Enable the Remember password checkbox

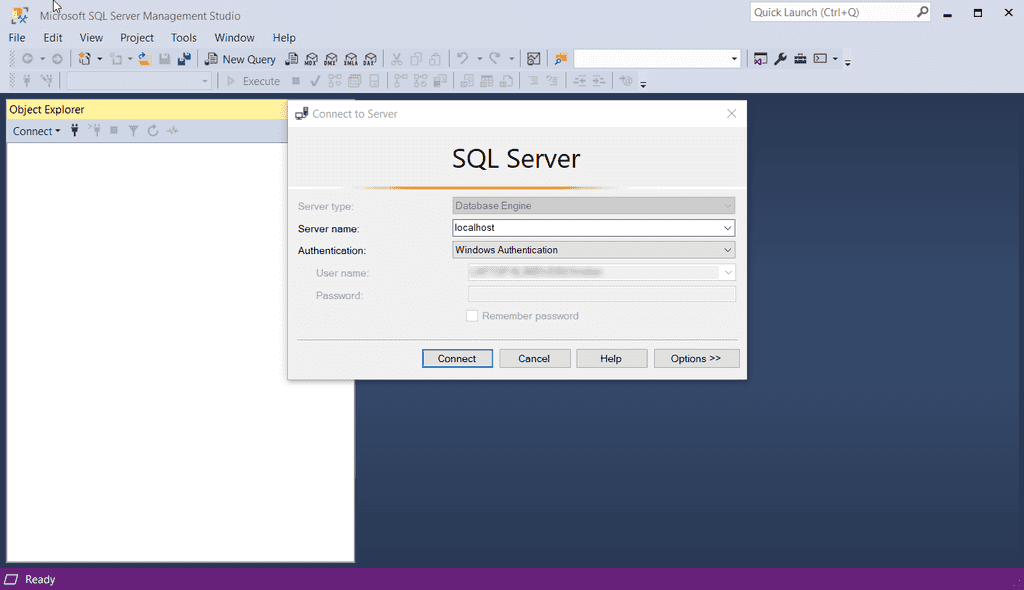point(472,315)
